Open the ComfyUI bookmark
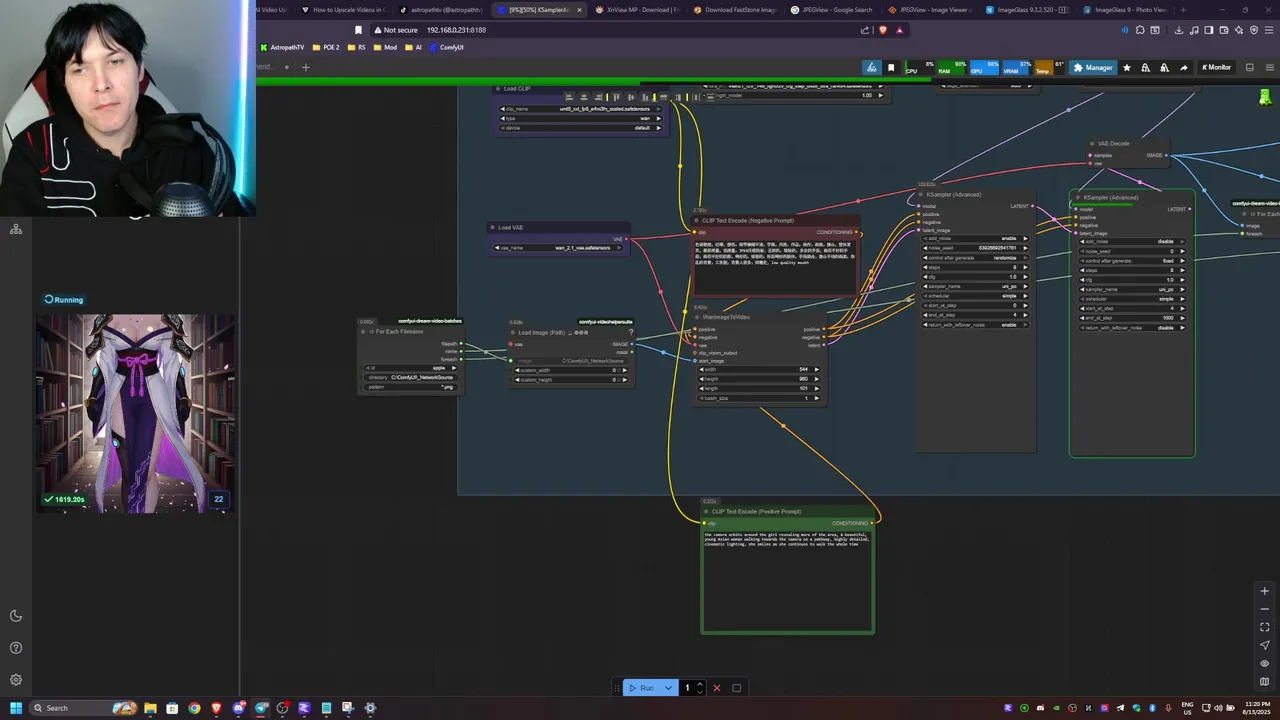Screen dimensions: 1280x720 coord(447,47)
